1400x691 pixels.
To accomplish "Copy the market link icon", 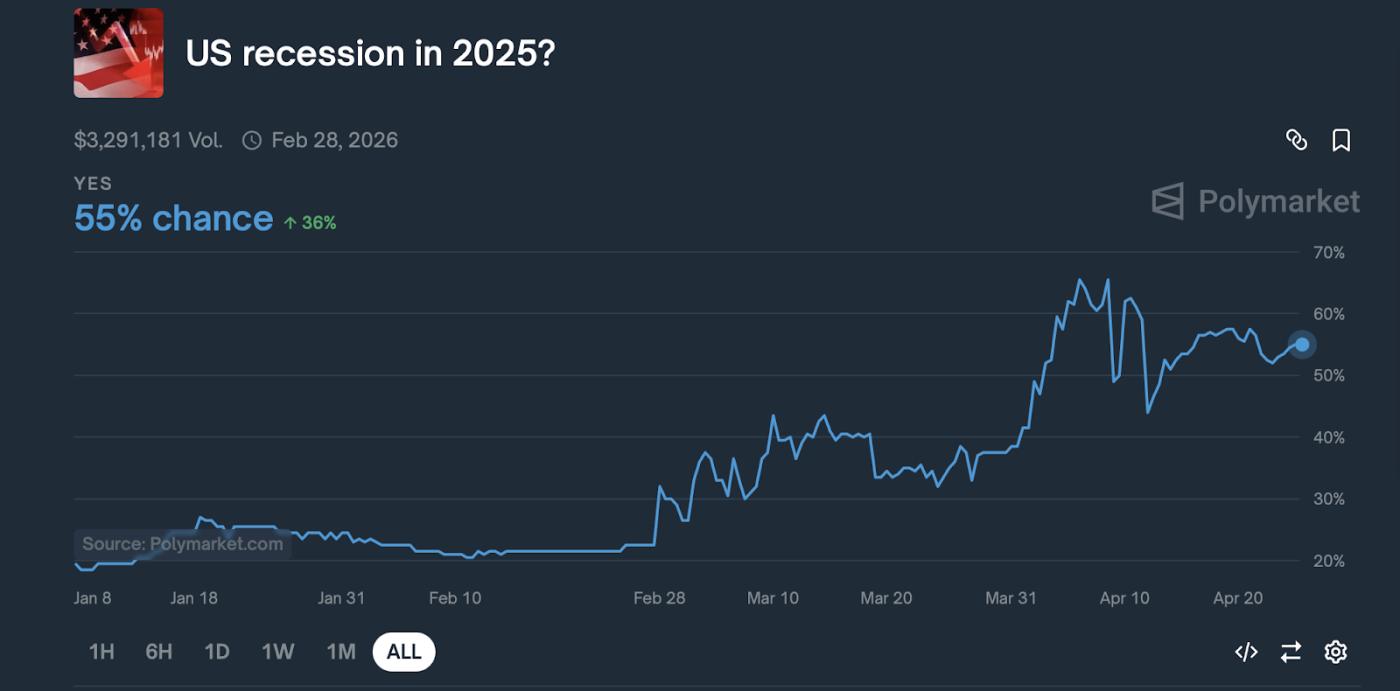I will coord(1296,140).
